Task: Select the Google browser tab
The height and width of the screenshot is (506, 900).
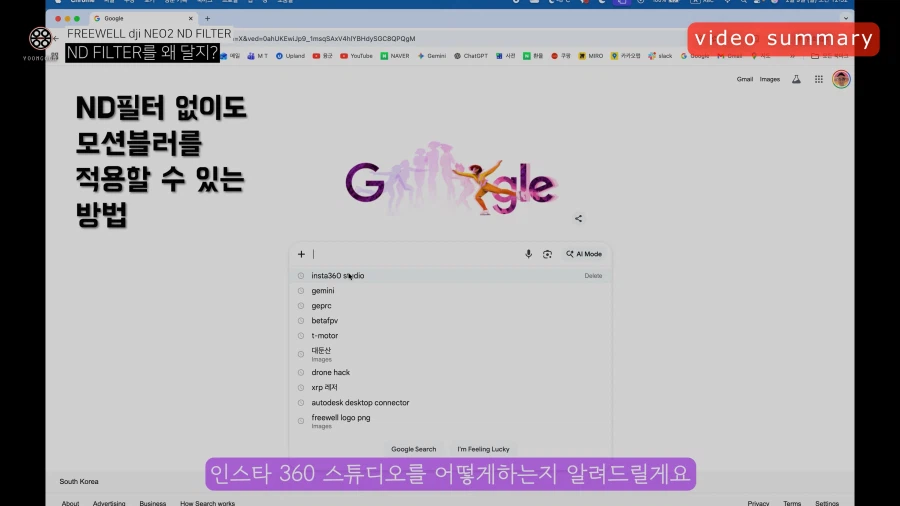Action: 143,18
